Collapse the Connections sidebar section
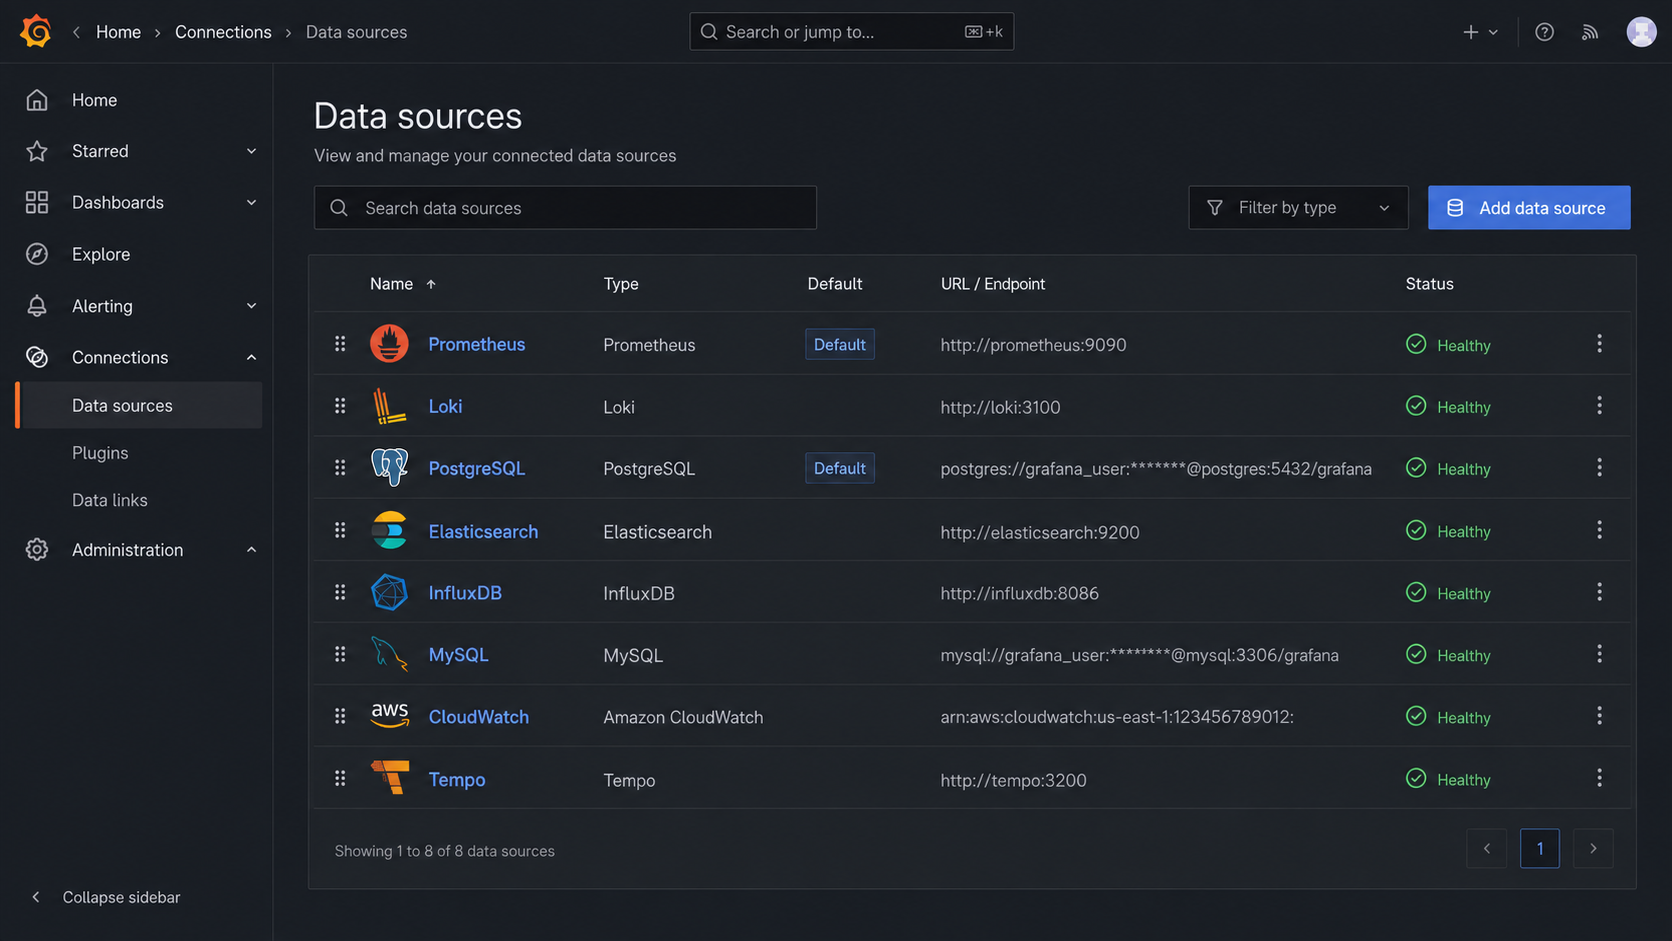The image size is (1672, 941). tap(251, 357)
